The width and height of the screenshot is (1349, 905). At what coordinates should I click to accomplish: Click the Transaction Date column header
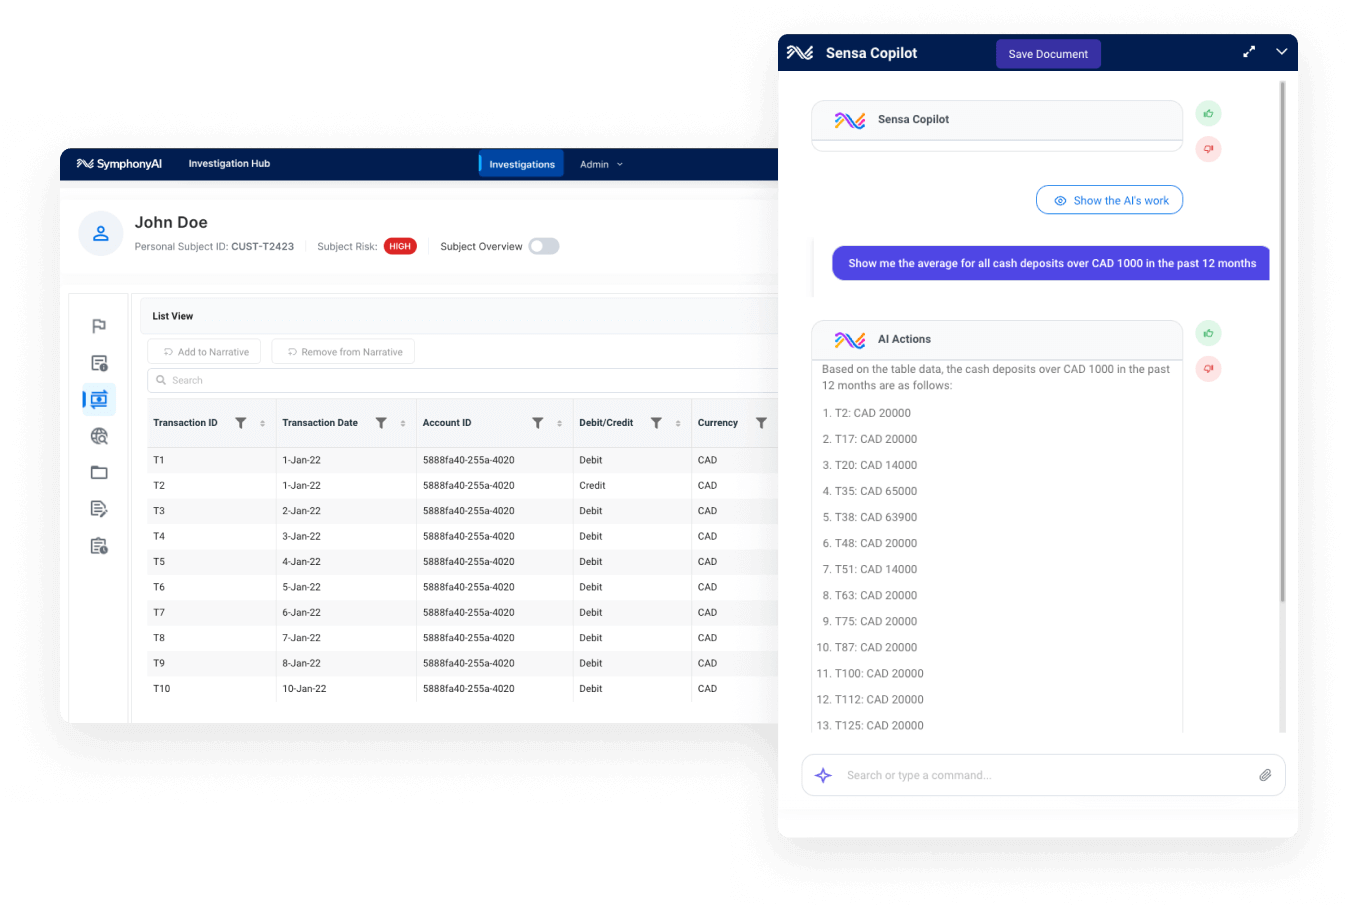(320, 423)
